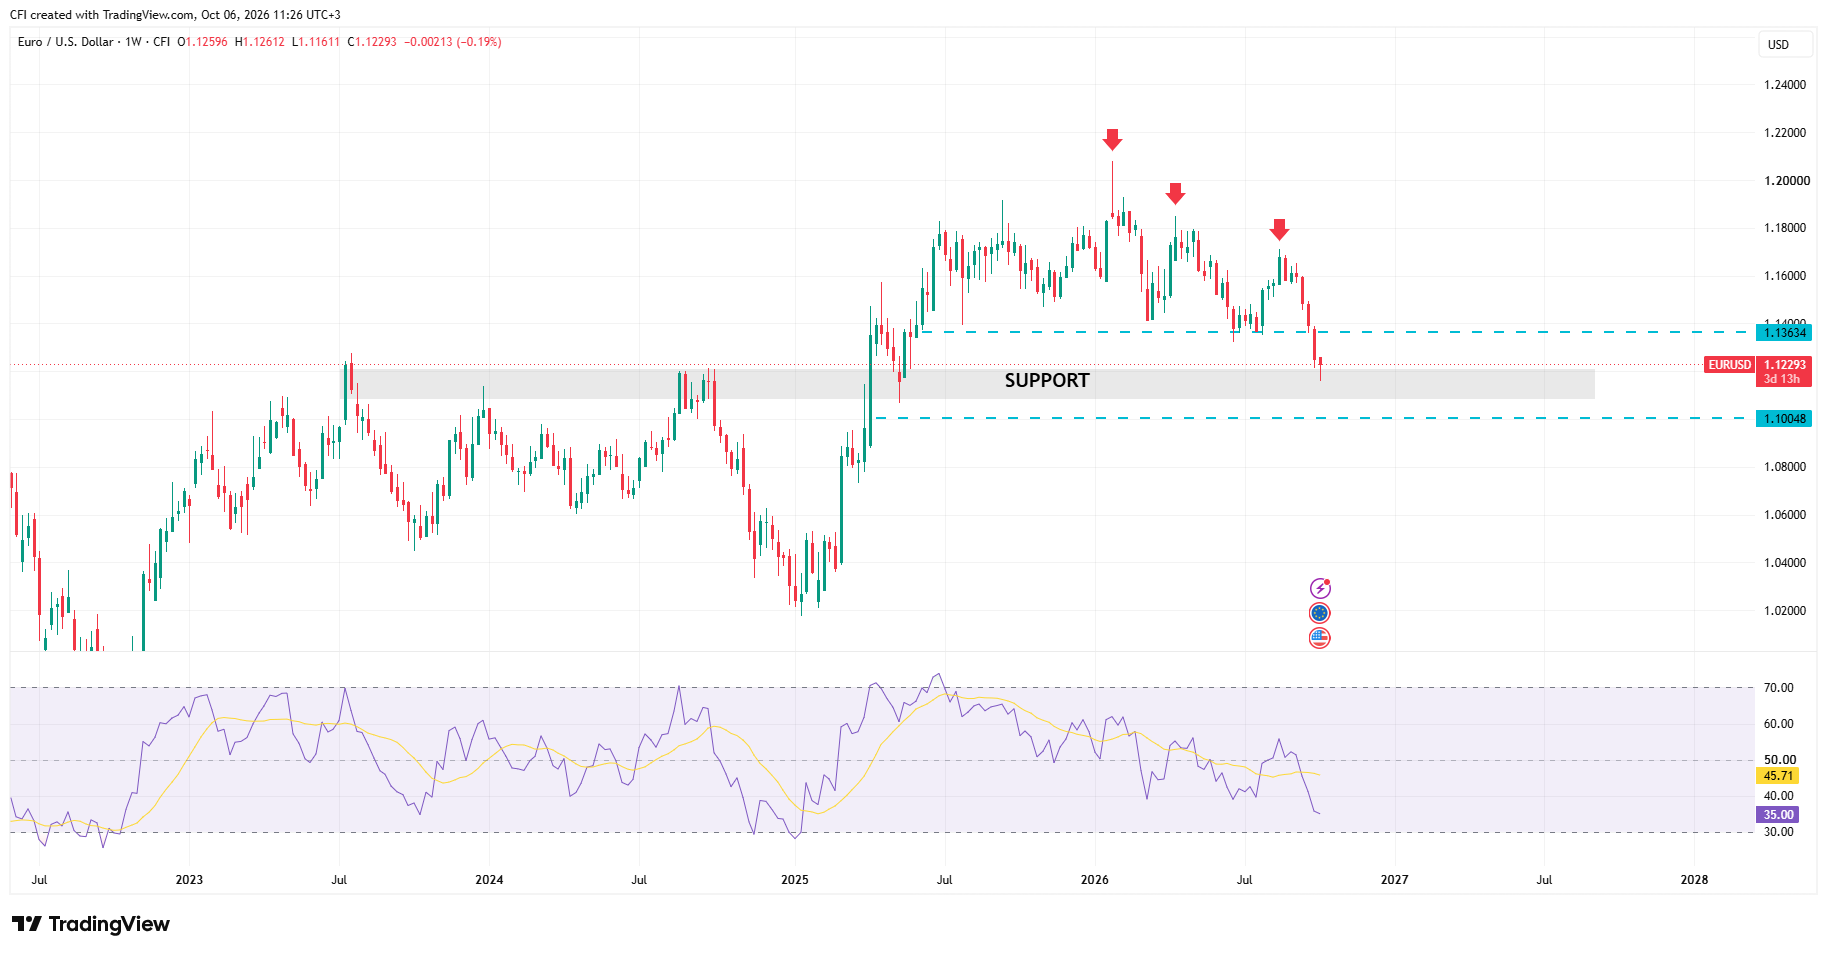The height and width of the screenshot is (954, 1827).
Task: Select the yellow 45.71 RSI average value label
Action: point(1777,776)
